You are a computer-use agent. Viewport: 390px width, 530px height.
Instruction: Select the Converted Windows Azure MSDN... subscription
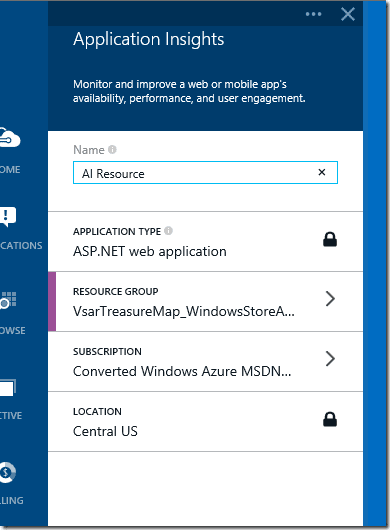[182, 371]
